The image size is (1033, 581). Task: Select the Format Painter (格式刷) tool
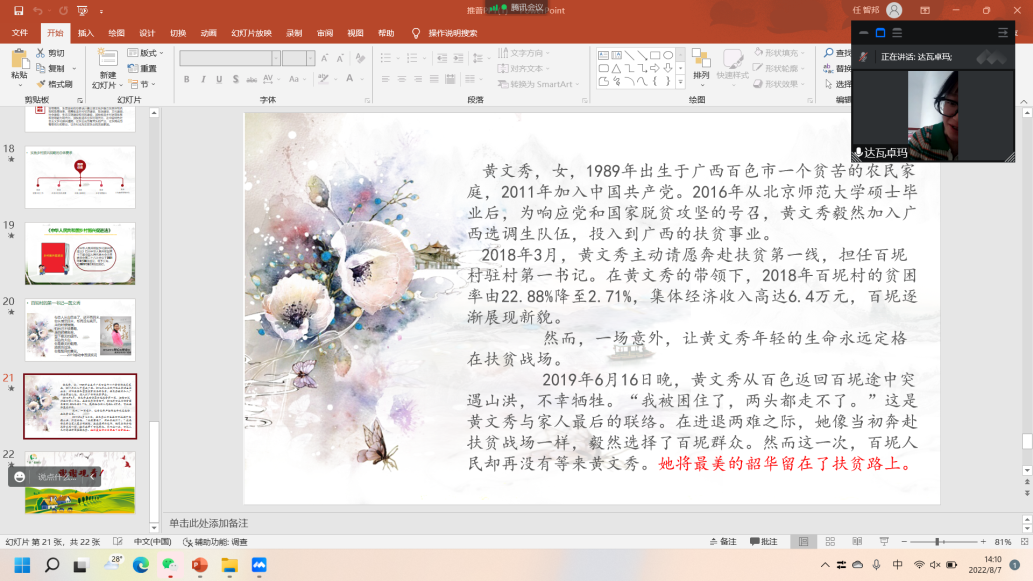[x=54, y=84]
